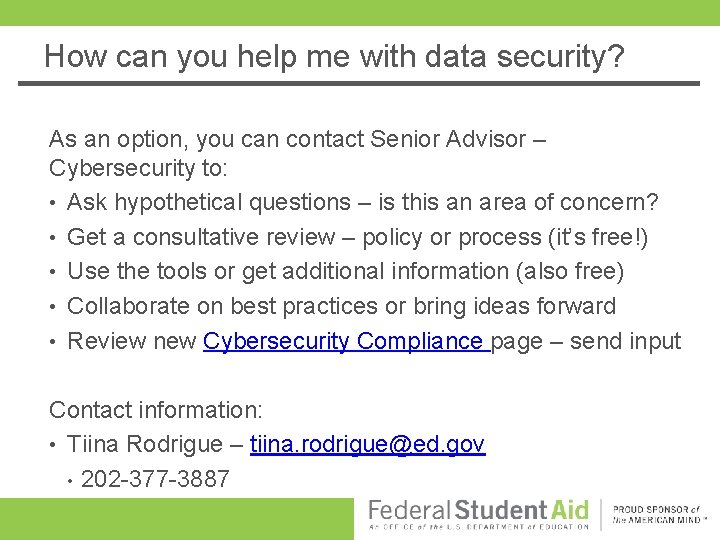The height and width of the screenshot is (540, 720).
Task: Click the 'Get a consultative review' bullet line
Action: [357, 237]
